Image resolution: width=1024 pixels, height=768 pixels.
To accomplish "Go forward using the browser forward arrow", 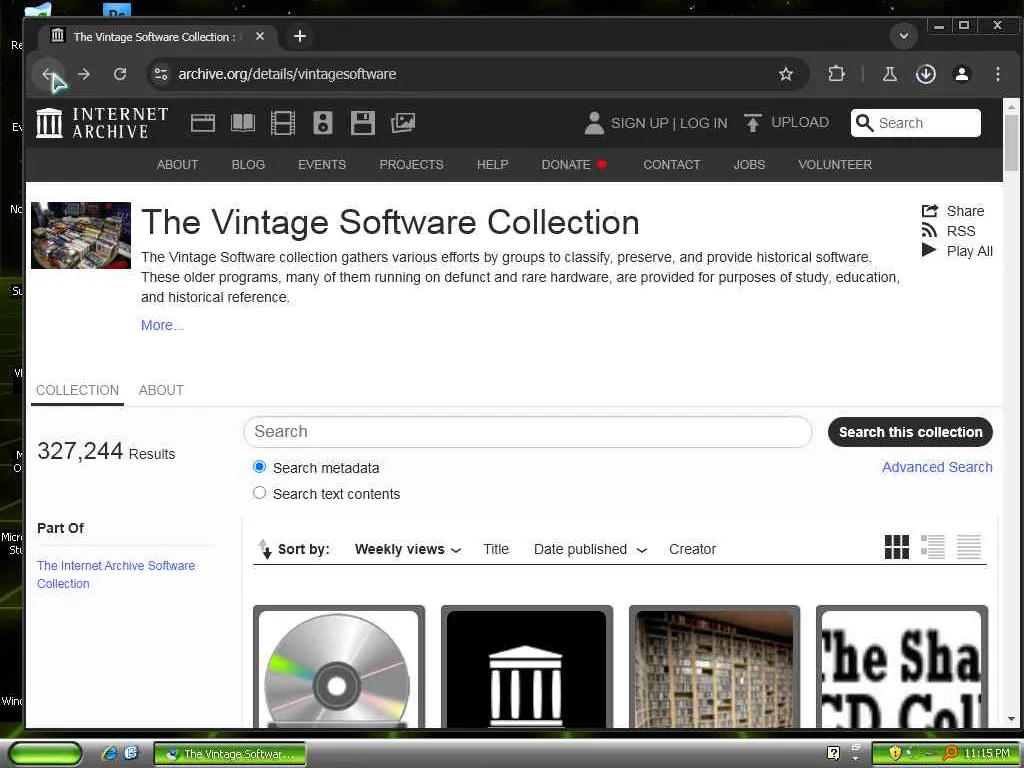I will point(84,74).
